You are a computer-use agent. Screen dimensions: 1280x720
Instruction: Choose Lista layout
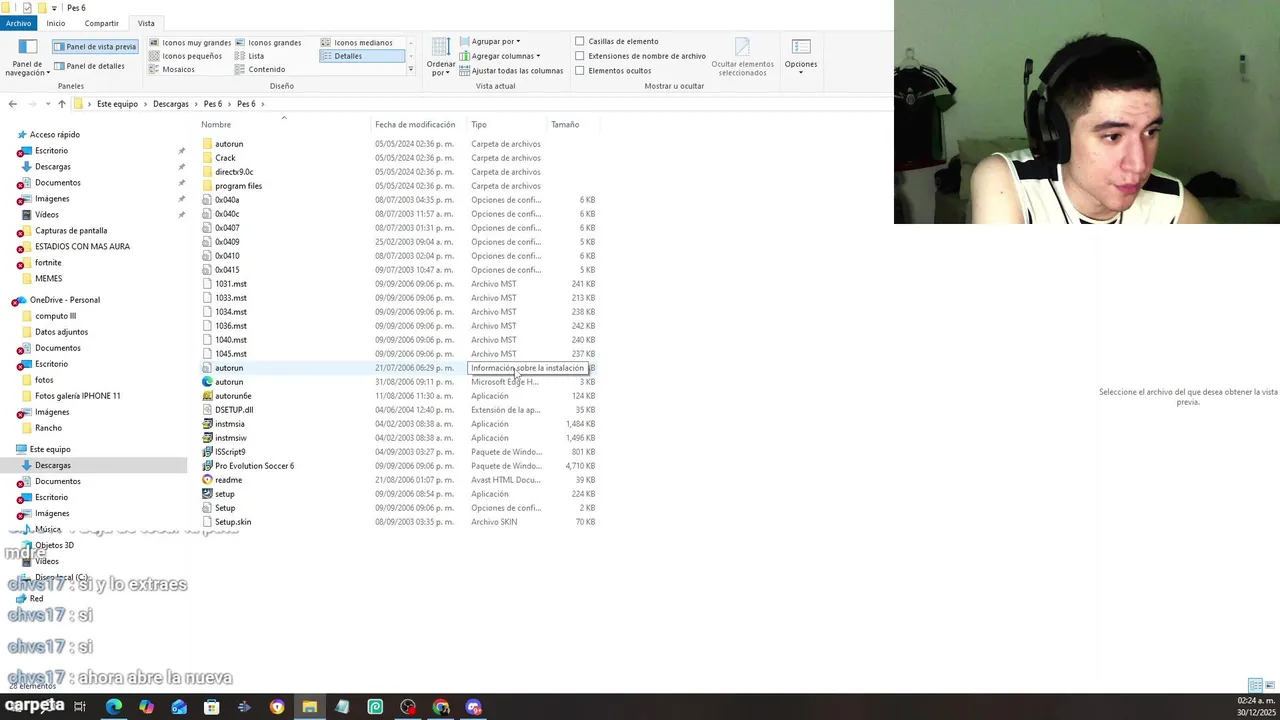[x=250, y=56]
